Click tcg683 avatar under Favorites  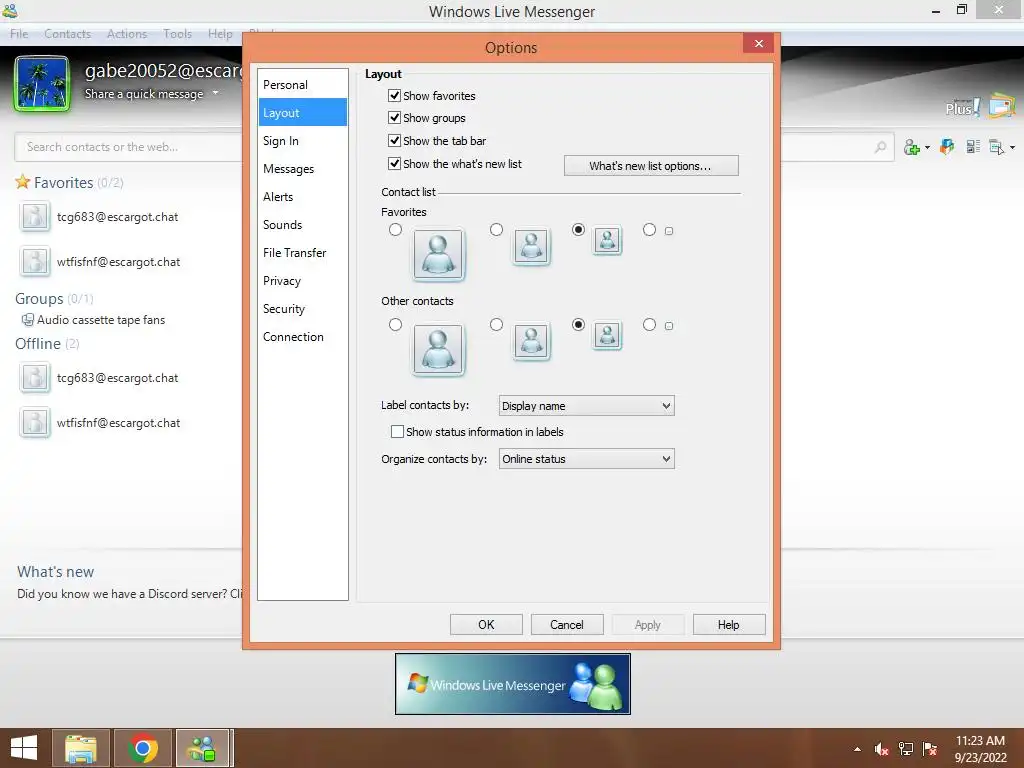pos(34,217)
